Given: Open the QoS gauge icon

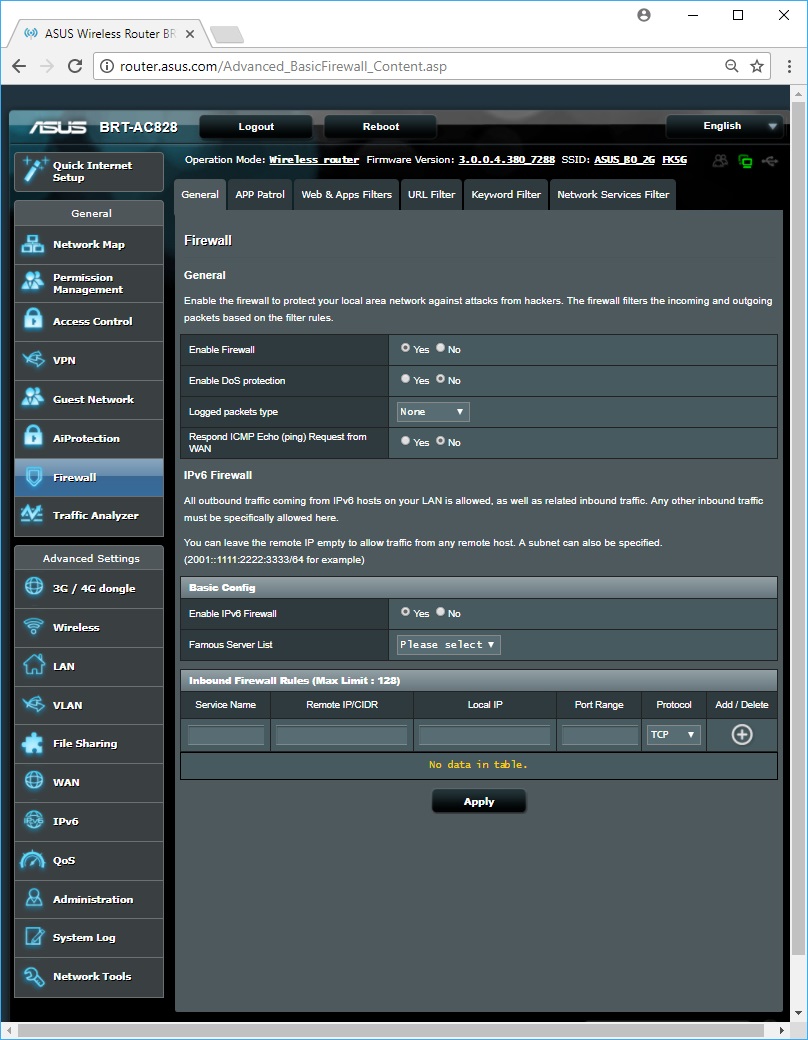Looking at the screenshot, I should point(34,860).
